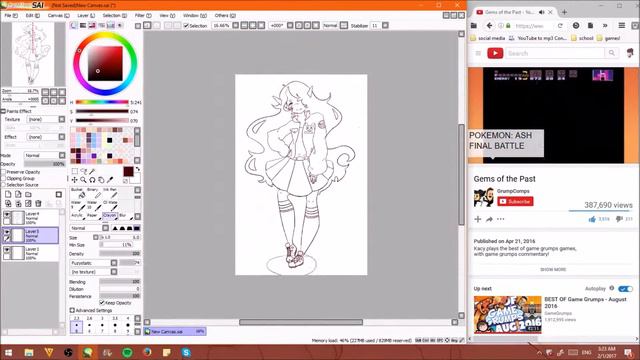Uncheck the Selection checkbox in top toolbar
The height and width of the screenshot is (360, 640).
coord(186,26)
